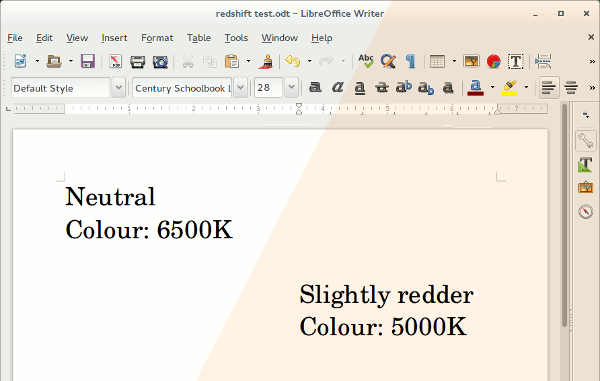
Task: Export directly as PDF
Action: 115,61
